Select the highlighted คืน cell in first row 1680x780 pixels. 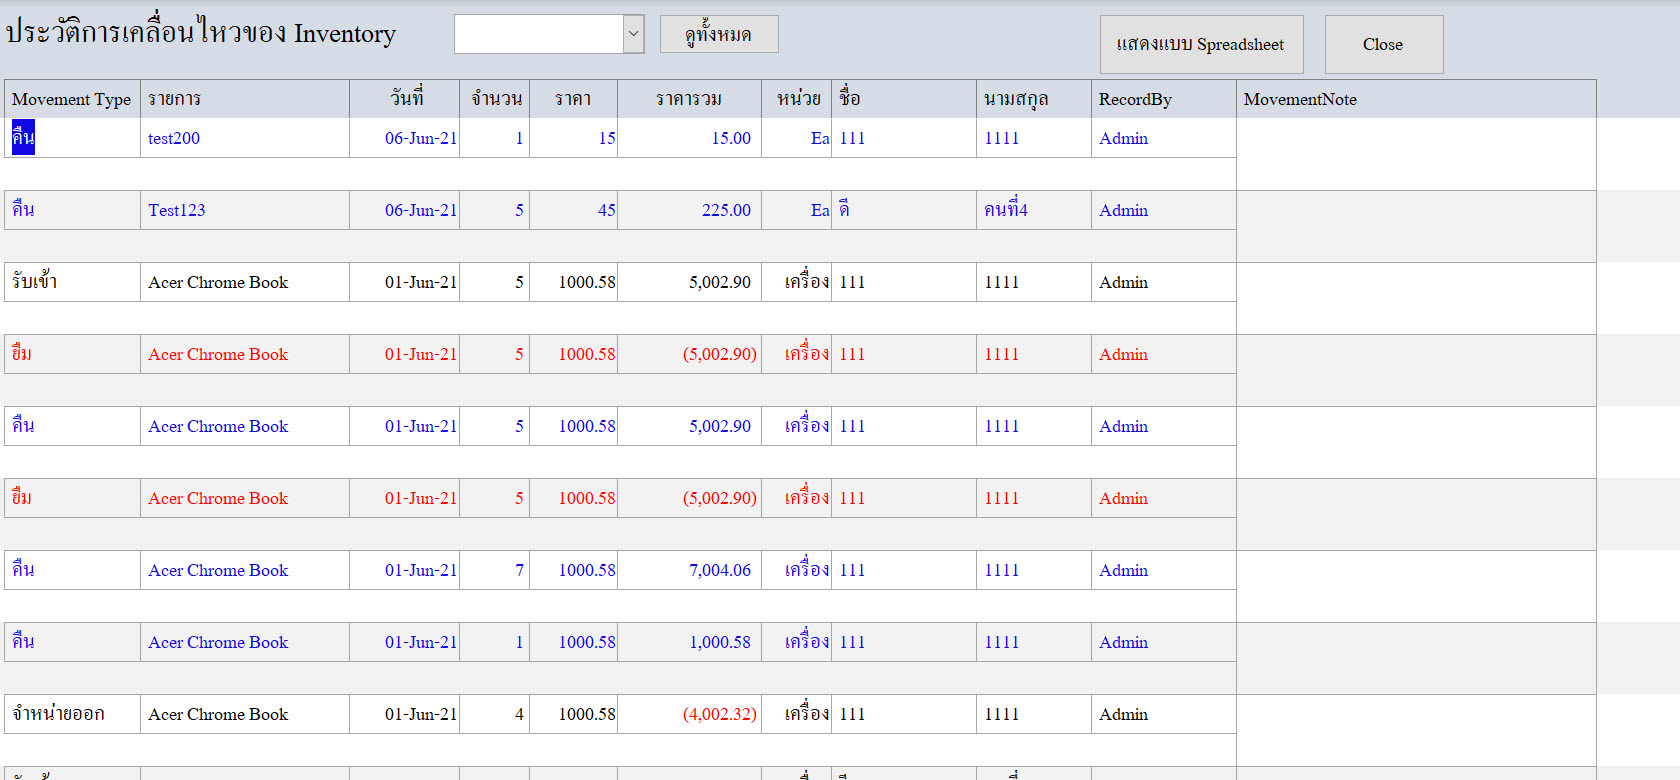coord(24,138)
